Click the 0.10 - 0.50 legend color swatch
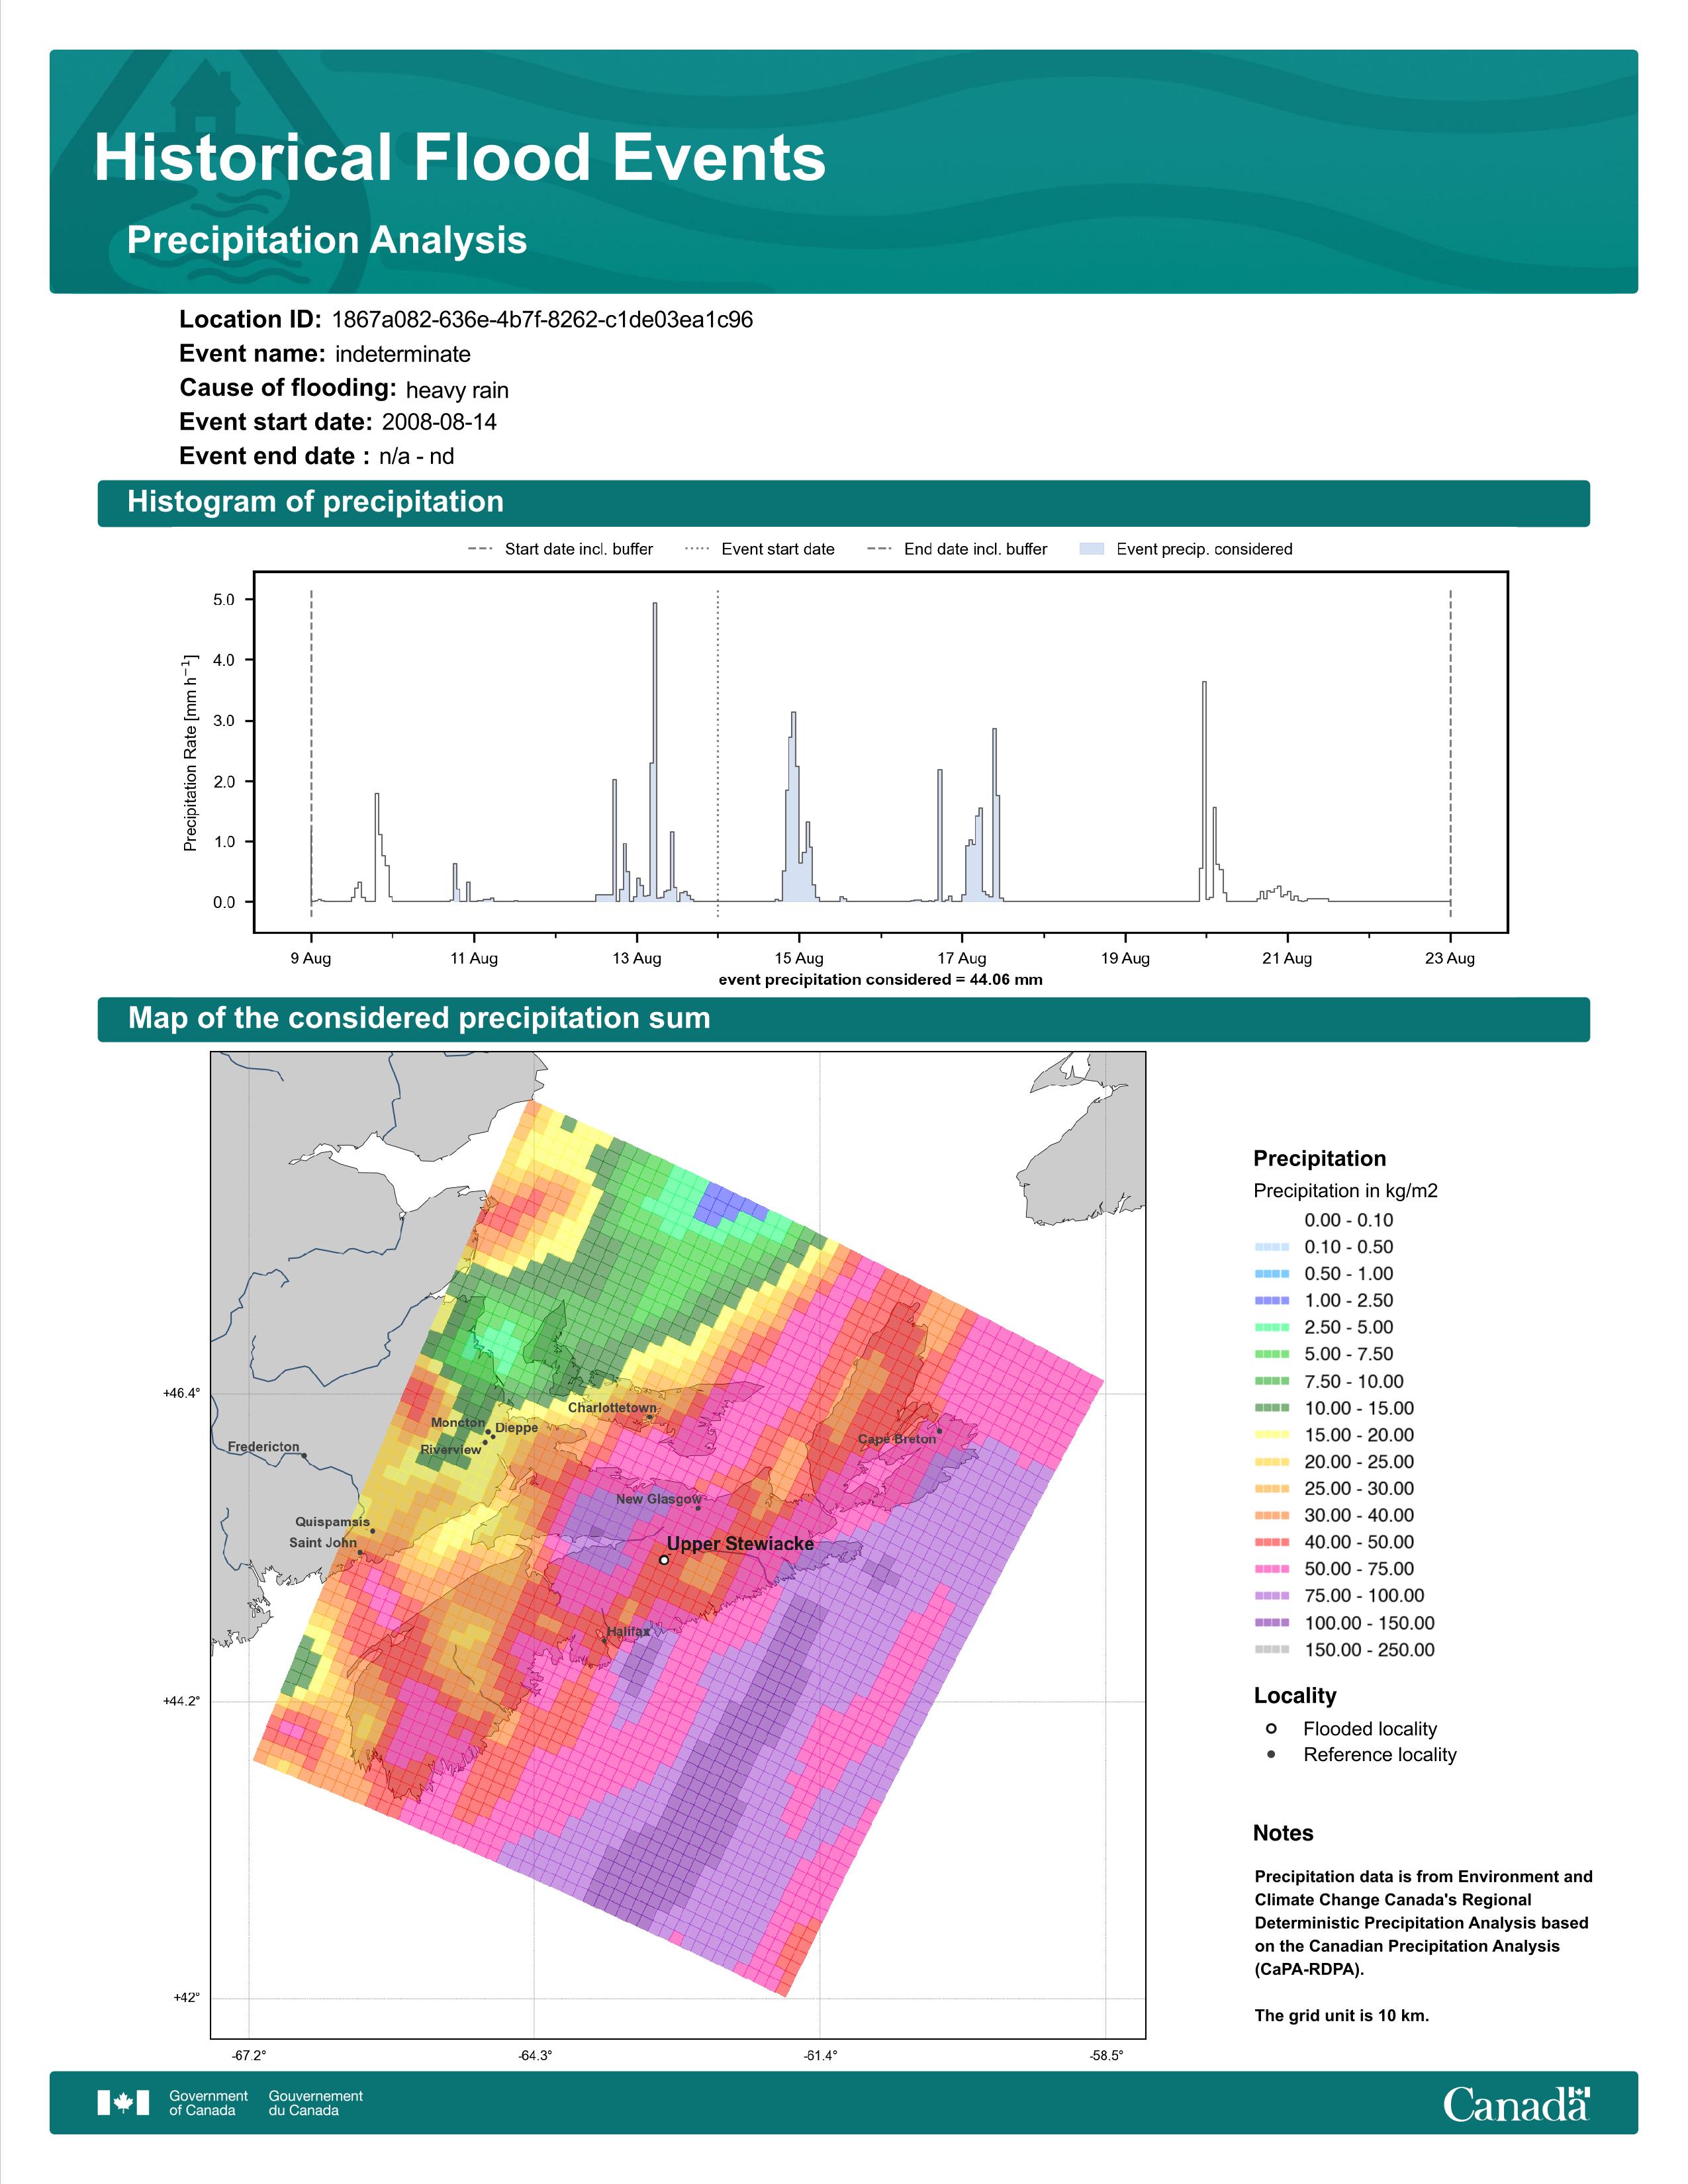Viewport: 1688px width, 2184px height. click(1271, 1247)
